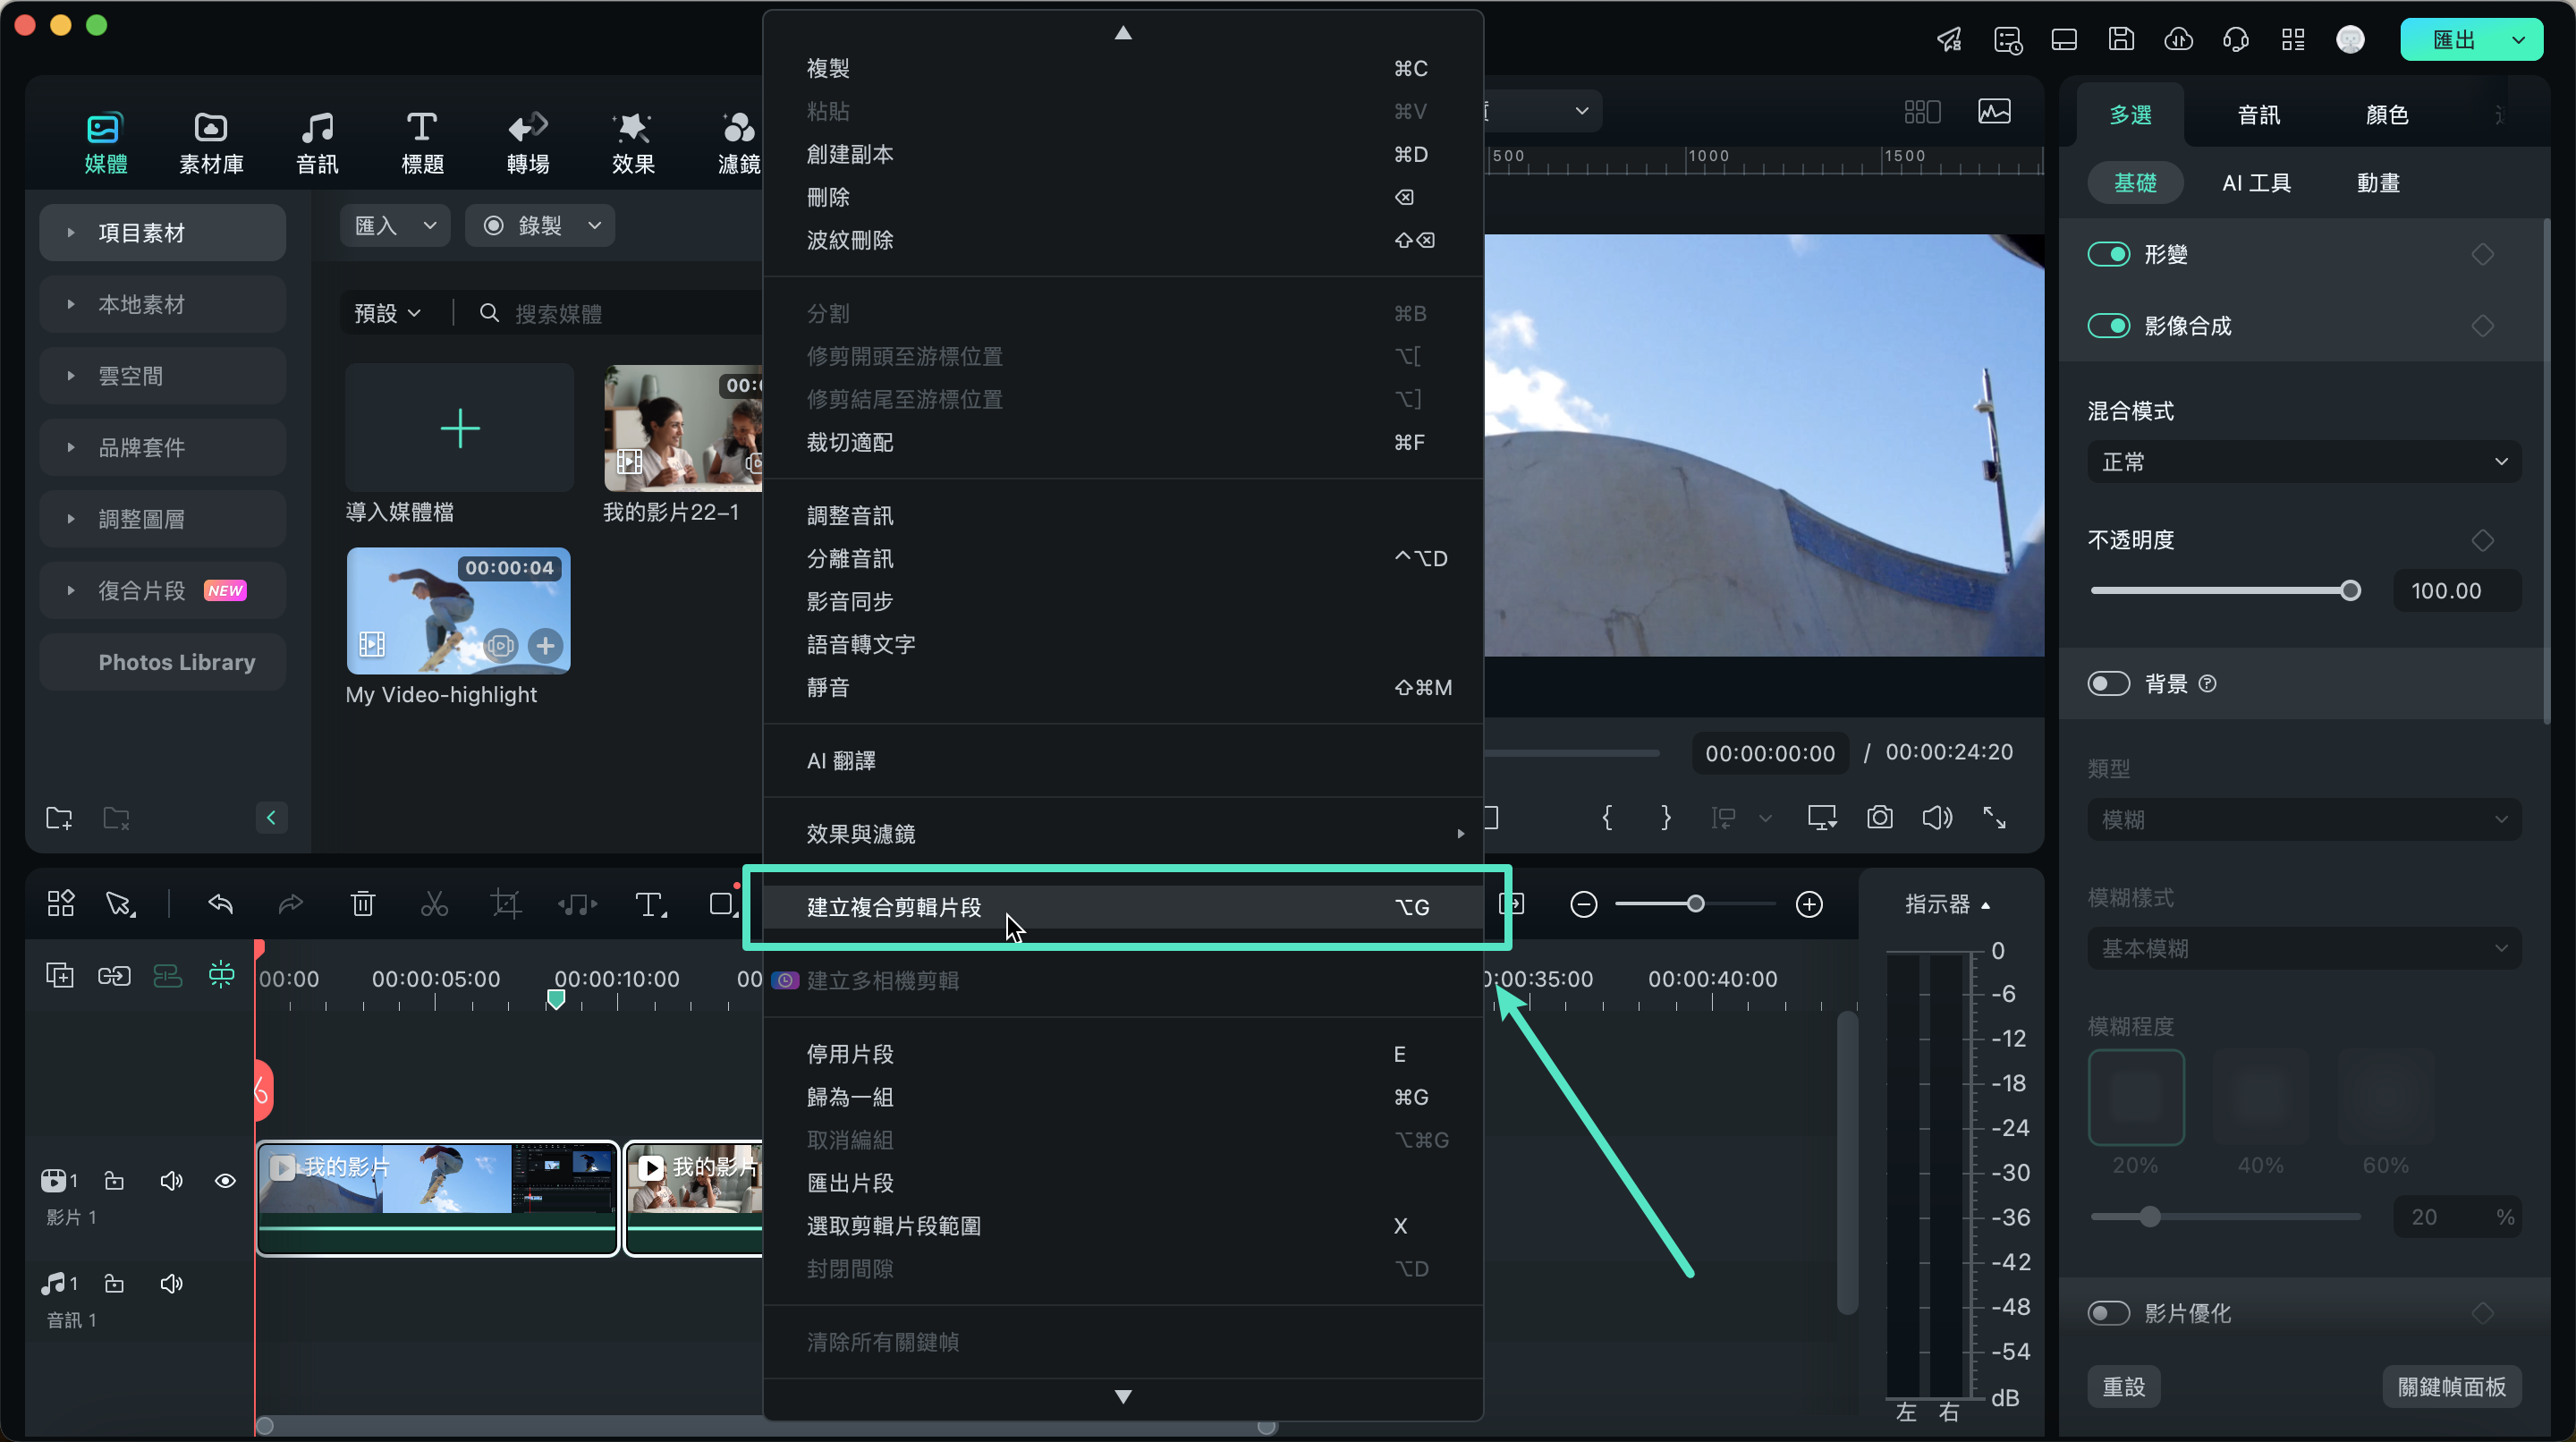Choose 分離音訊 in context menu

click(1122, 558)
